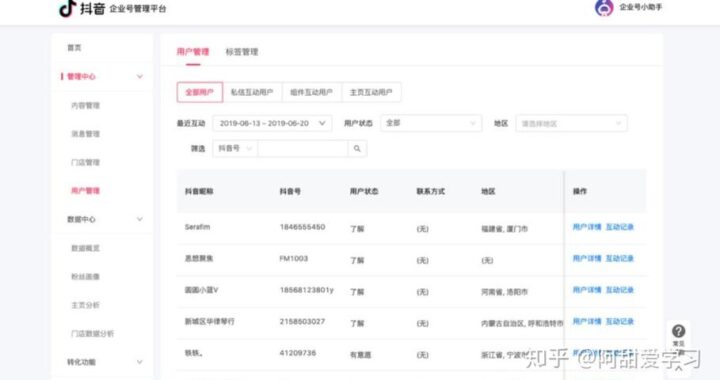Click the Douyin ID 2158503027

click(x=302, y=321)
